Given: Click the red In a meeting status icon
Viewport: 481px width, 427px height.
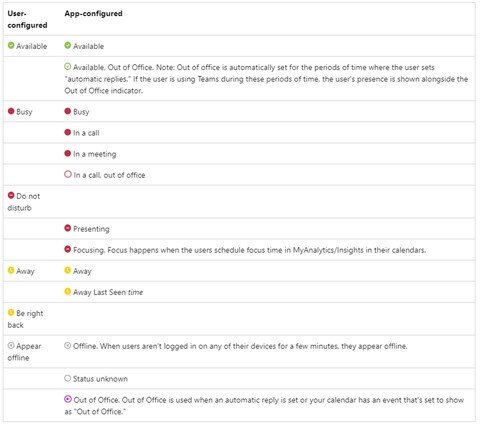Looking at the screenshot, I should pyautogui.click(x=68, y=153).
